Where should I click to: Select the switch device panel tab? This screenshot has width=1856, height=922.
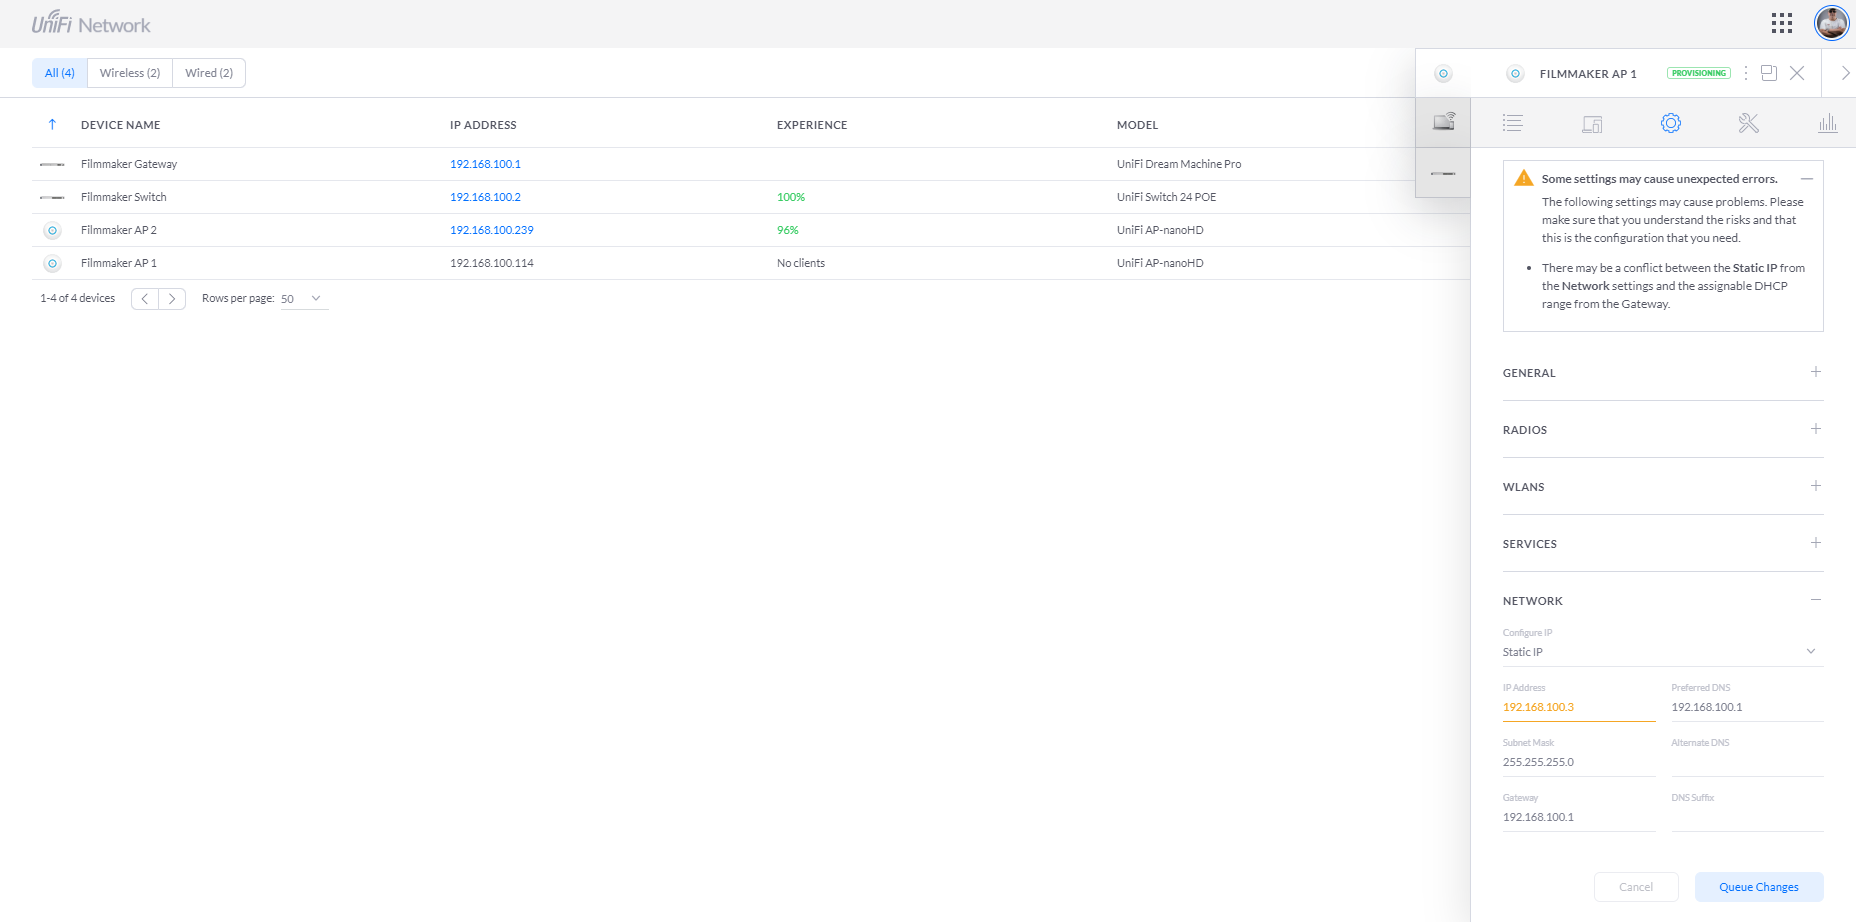point(1443,173)
